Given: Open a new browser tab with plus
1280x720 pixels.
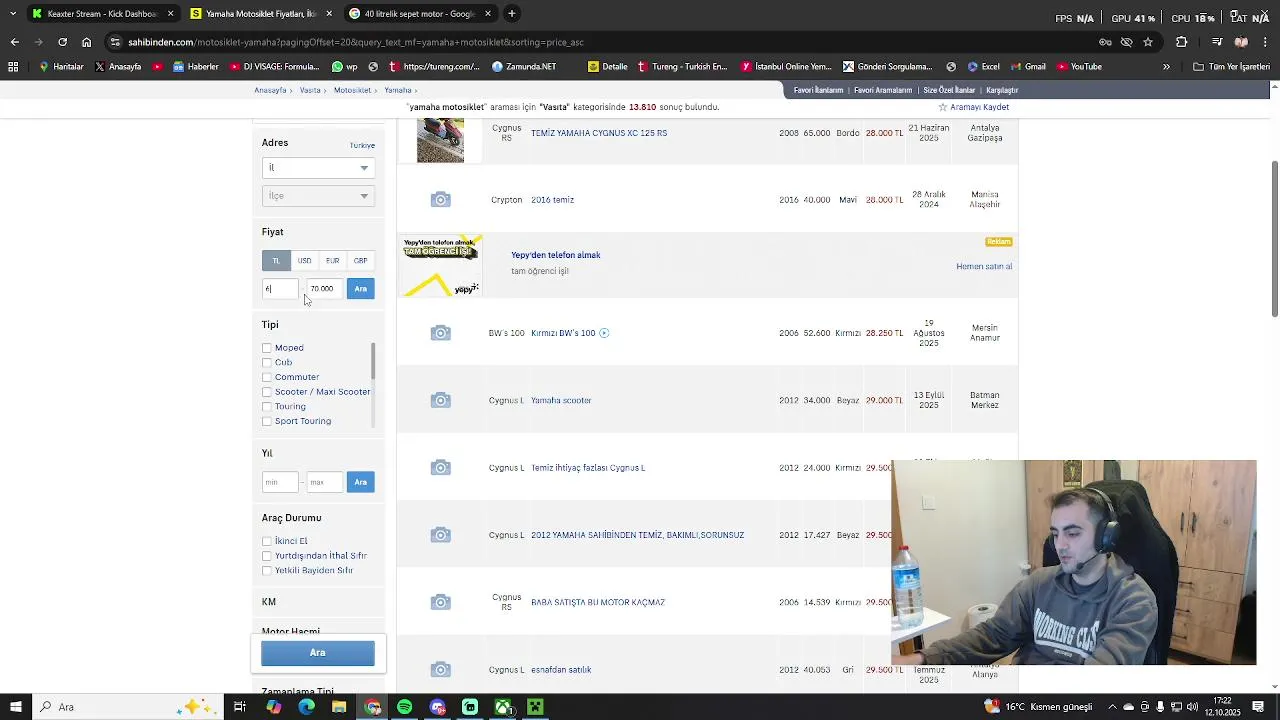Looking at the screenshot, I should [511, 14].
